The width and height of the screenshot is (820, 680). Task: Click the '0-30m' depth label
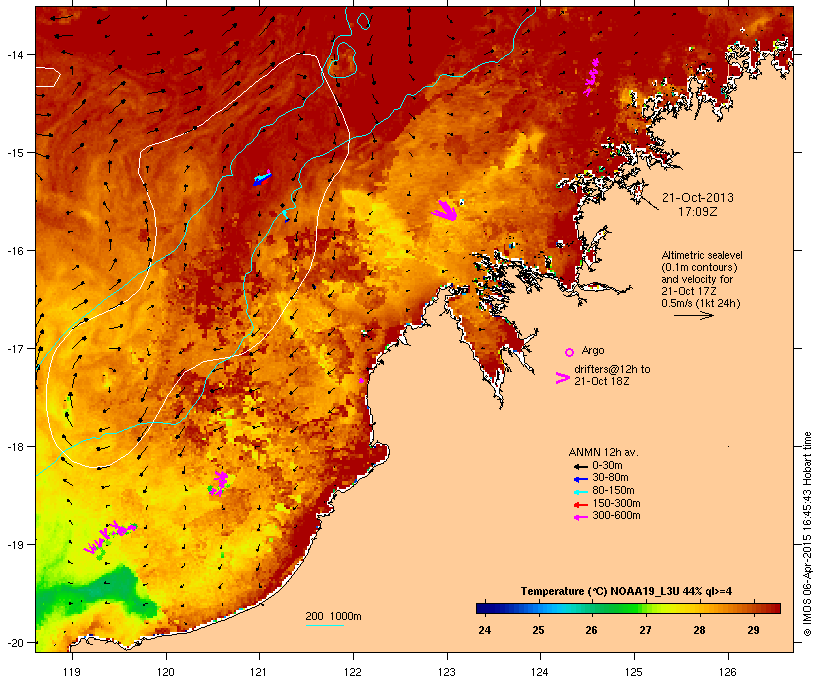point(607,466)
